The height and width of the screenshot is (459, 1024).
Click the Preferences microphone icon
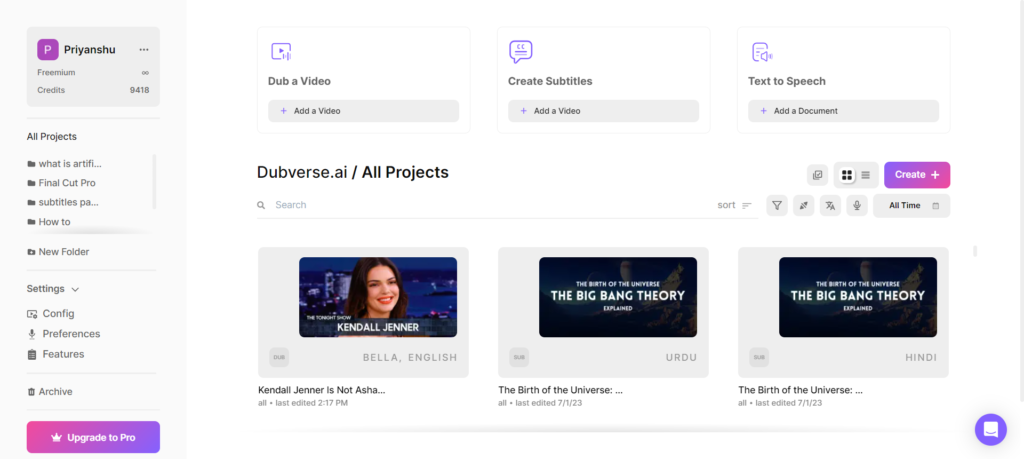pos(31,334)
